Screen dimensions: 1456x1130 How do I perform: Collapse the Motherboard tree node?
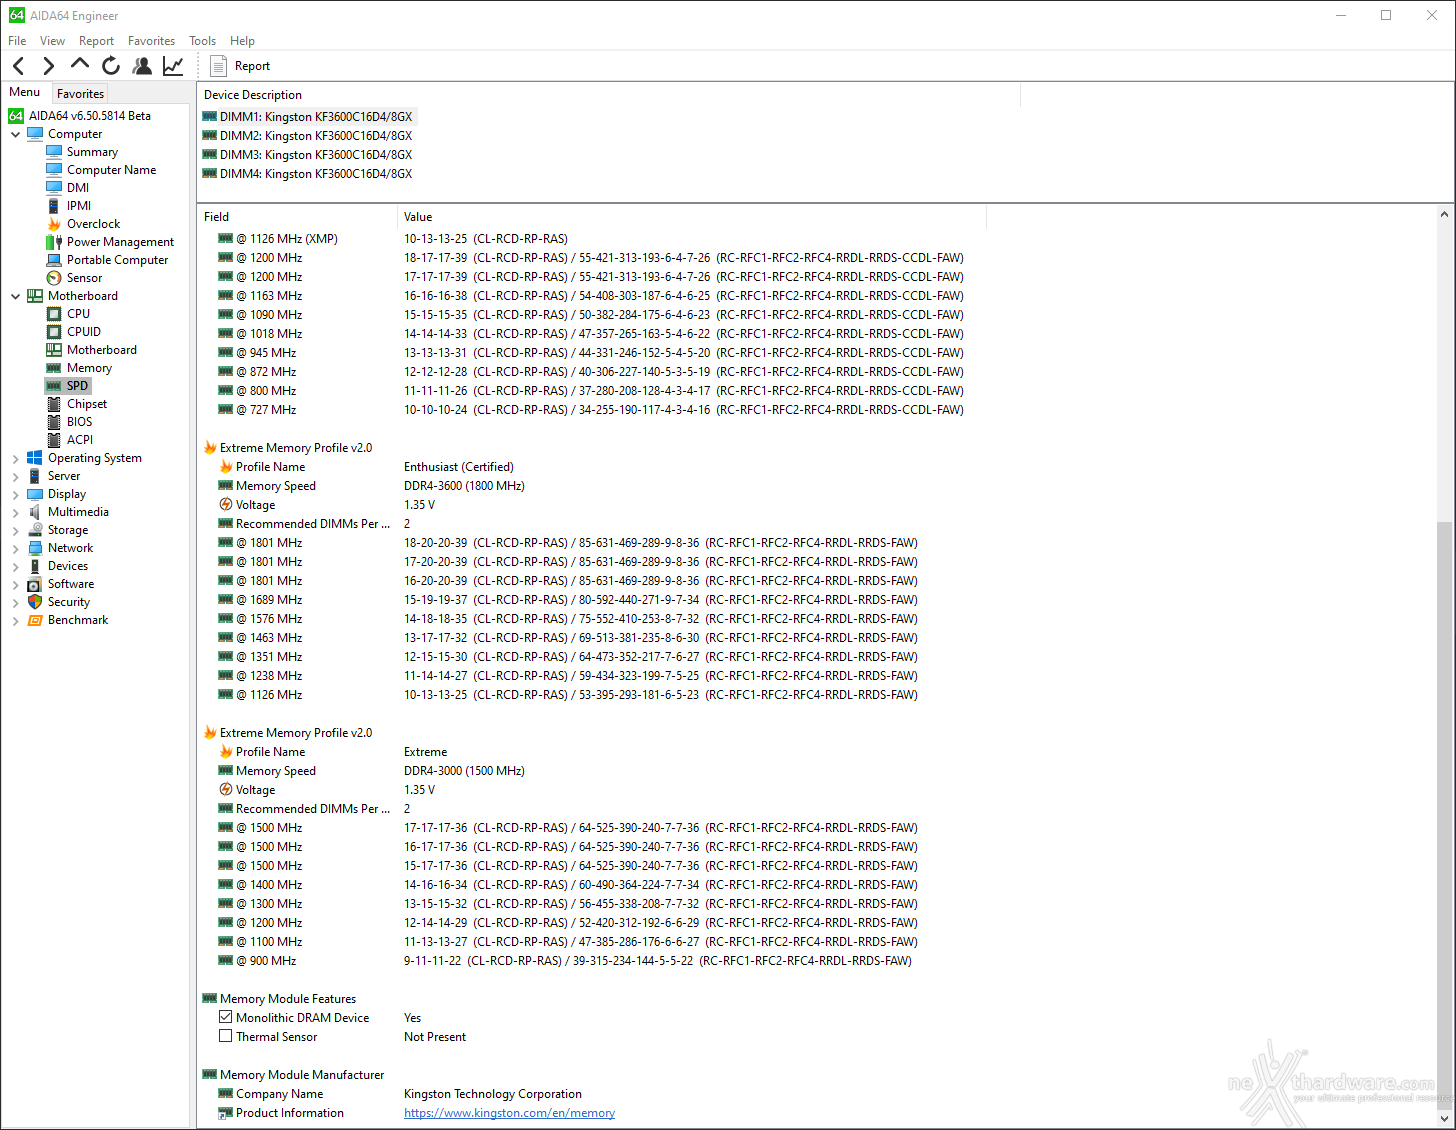pos(15,296)
